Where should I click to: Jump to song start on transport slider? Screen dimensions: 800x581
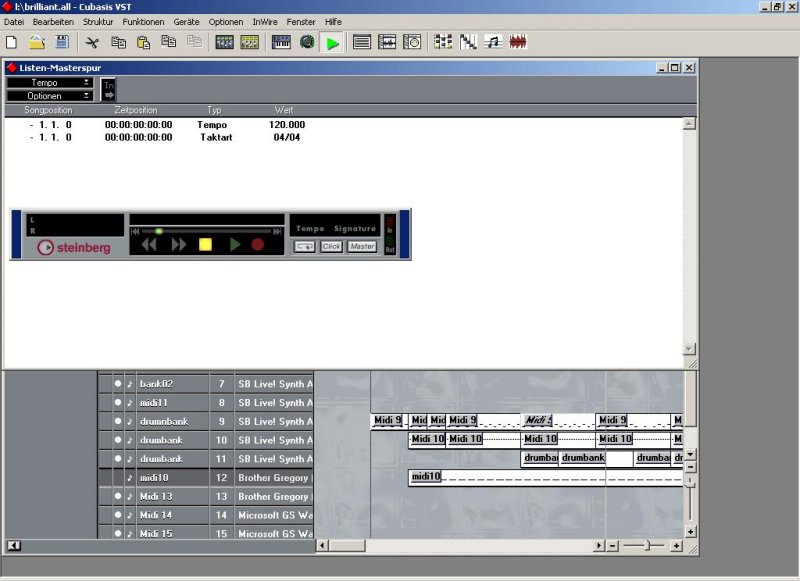[x=135, y=232]
